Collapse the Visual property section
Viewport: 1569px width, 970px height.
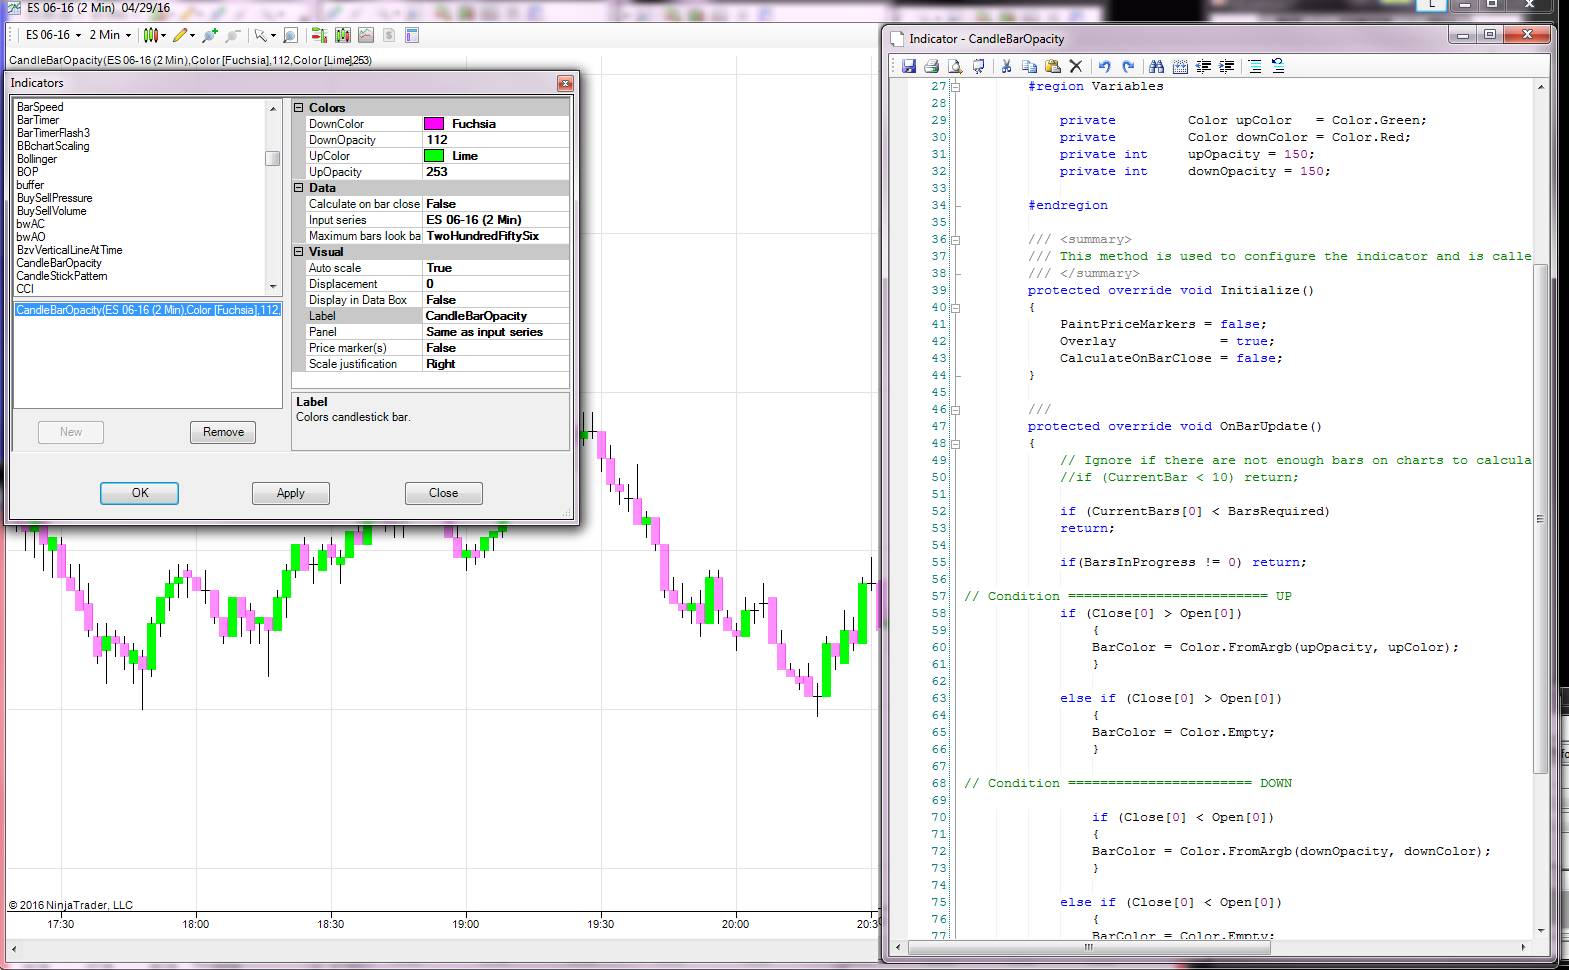tap(298, 252)
